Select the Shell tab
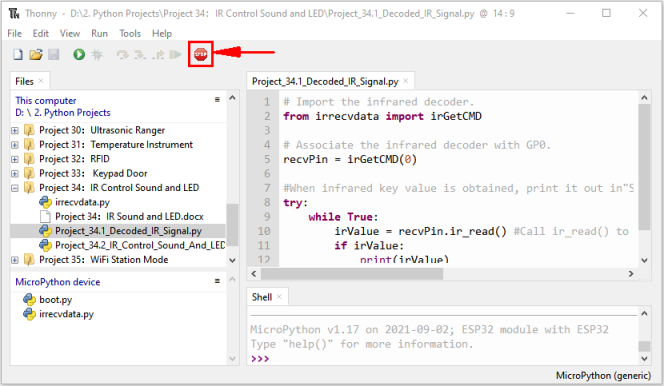The height and width of the screenshot is (387, 664). tap(262, 297)
